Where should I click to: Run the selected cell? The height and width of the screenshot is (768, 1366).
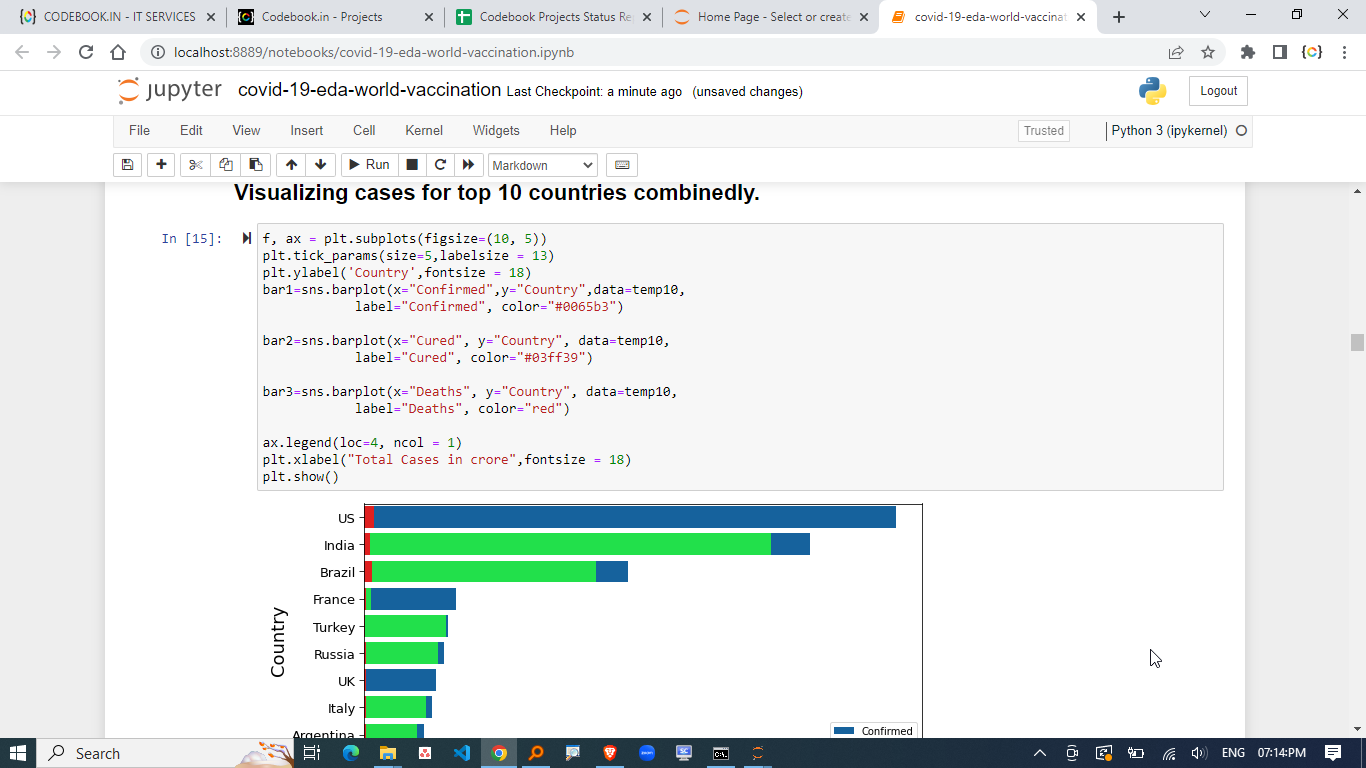369,165
